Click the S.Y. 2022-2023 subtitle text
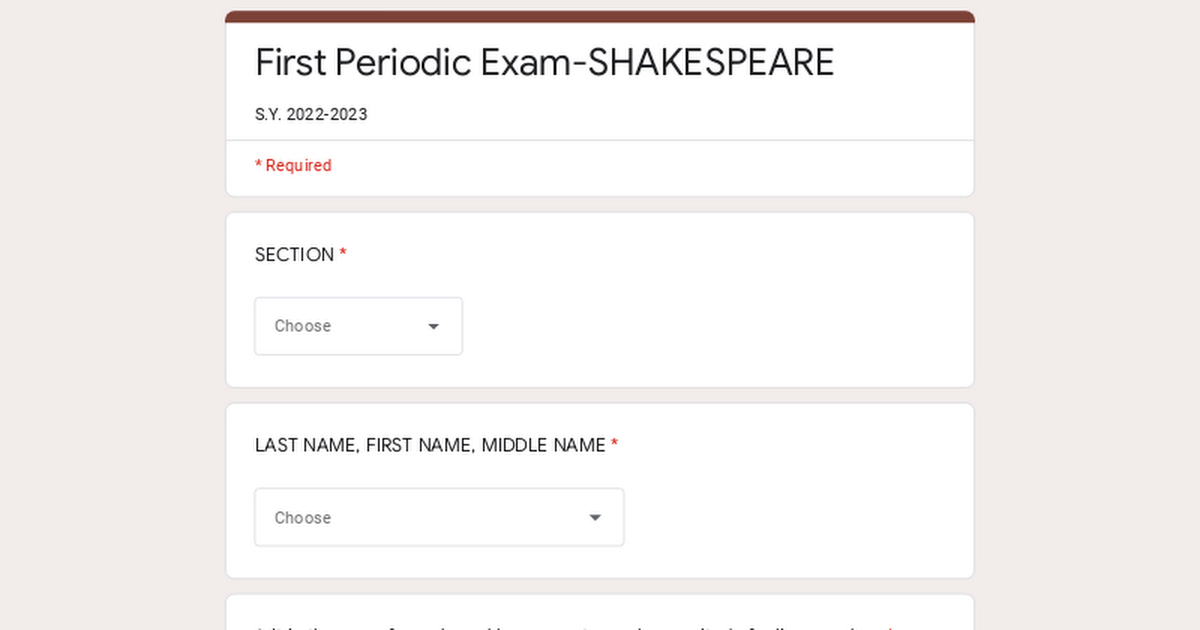 [x=311, y=114]
